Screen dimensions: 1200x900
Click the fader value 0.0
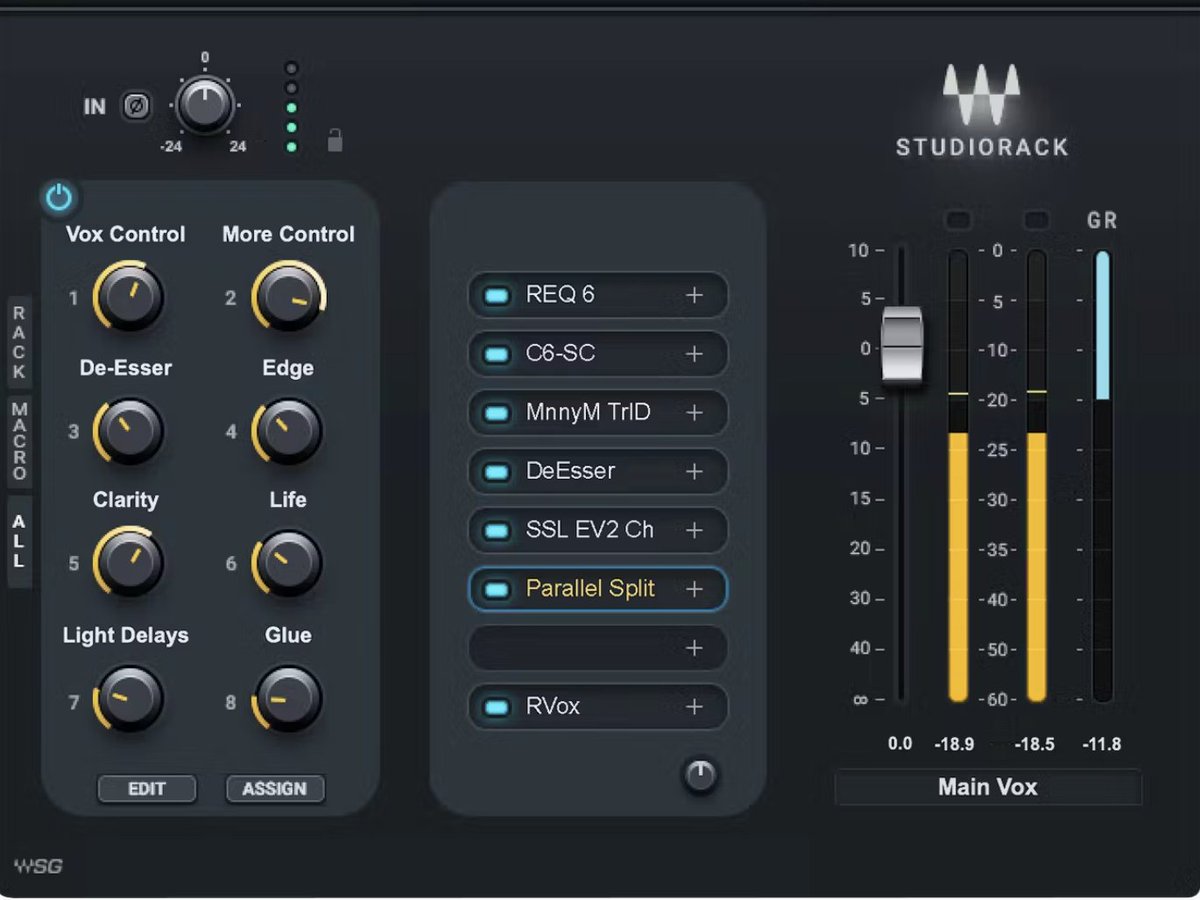coord(900,744)
